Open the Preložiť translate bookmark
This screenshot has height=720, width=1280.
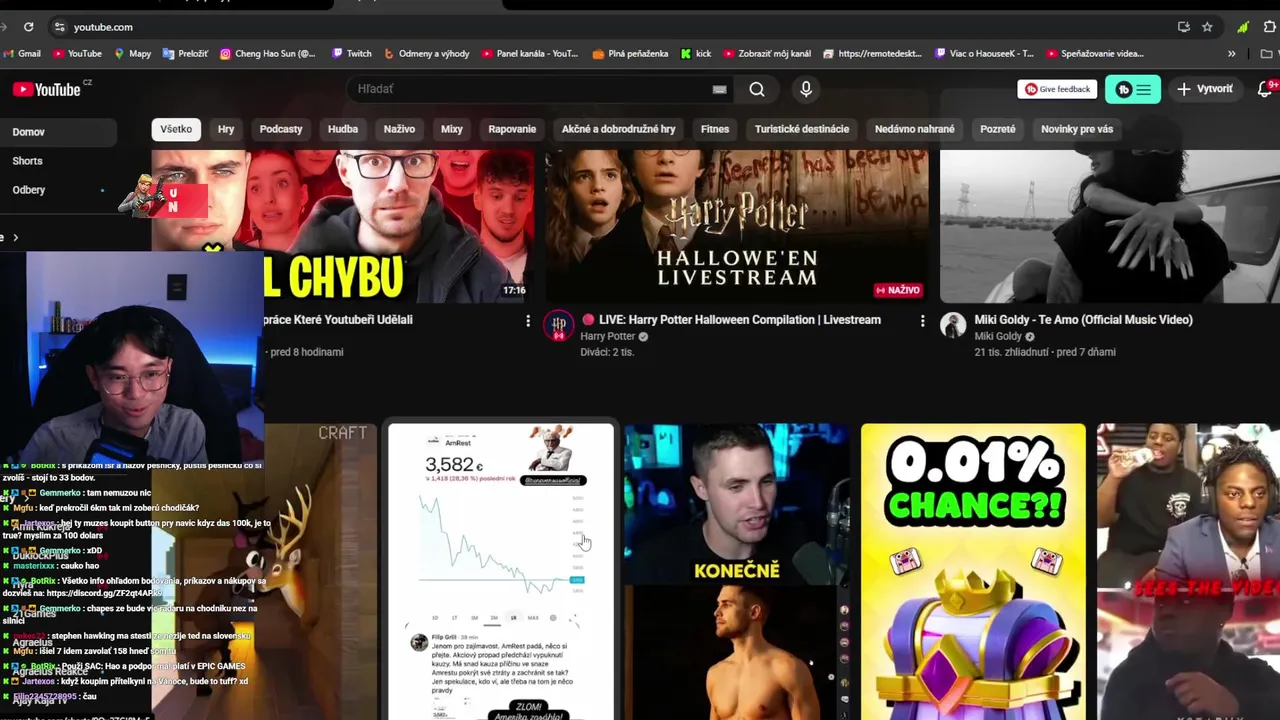(185, 53)
